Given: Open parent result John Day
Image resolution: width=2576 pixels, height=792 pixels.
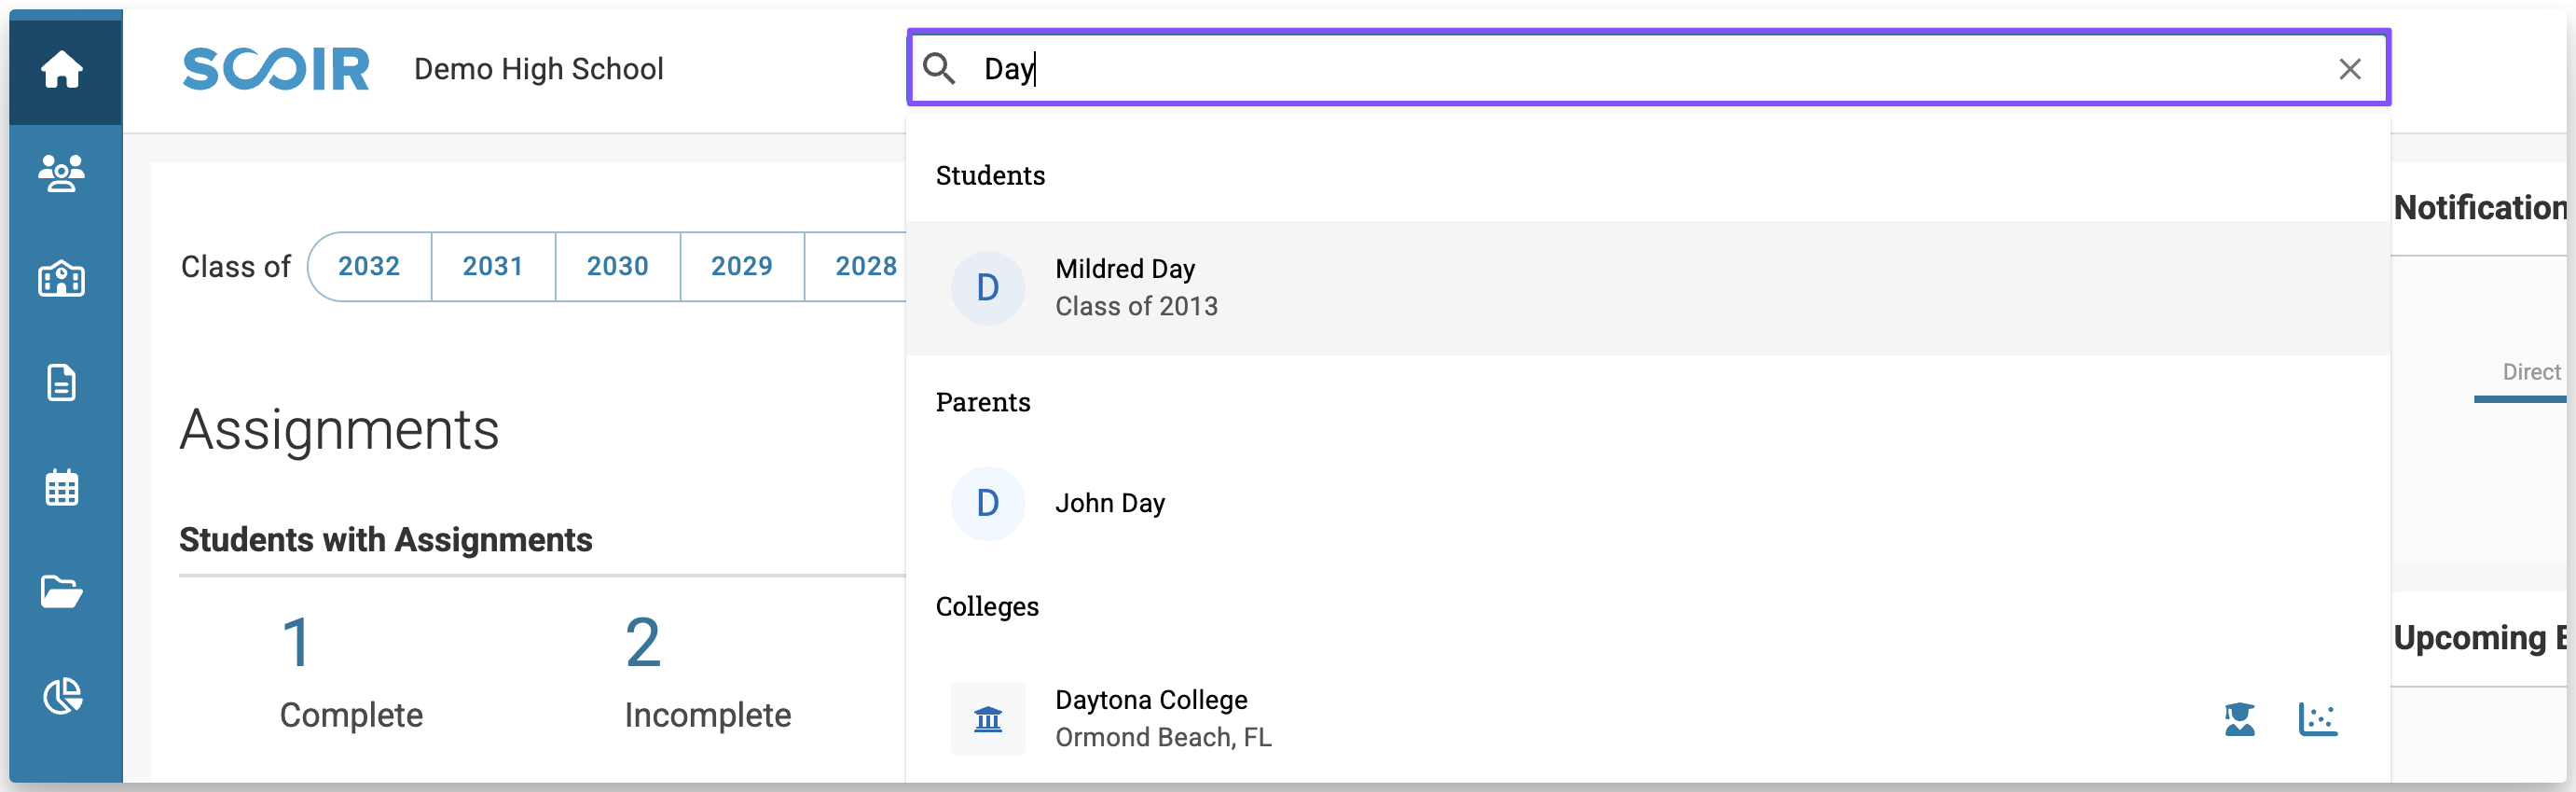Looking at the screenshot, I should 1110,504.
